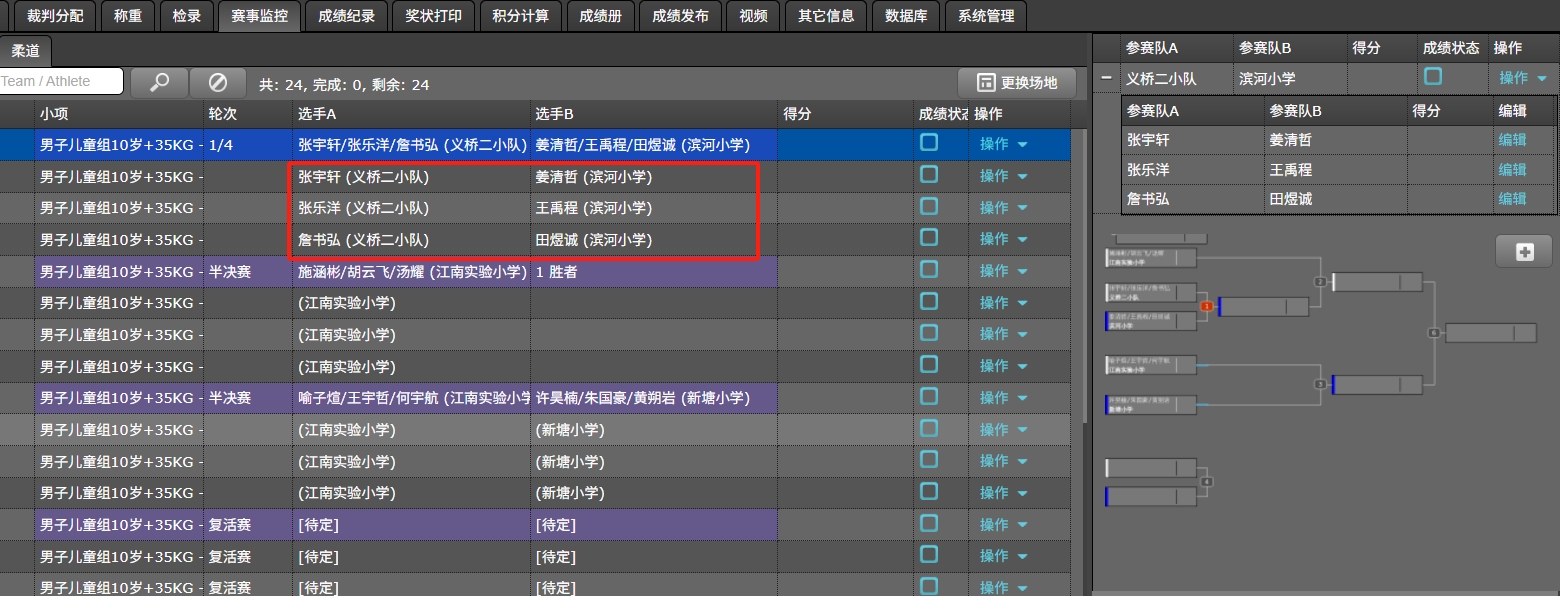Image resolution: width=1560 pixels, height=596 pixels.
Task: Click the main table 得分 column header
Action: [846, 114]
